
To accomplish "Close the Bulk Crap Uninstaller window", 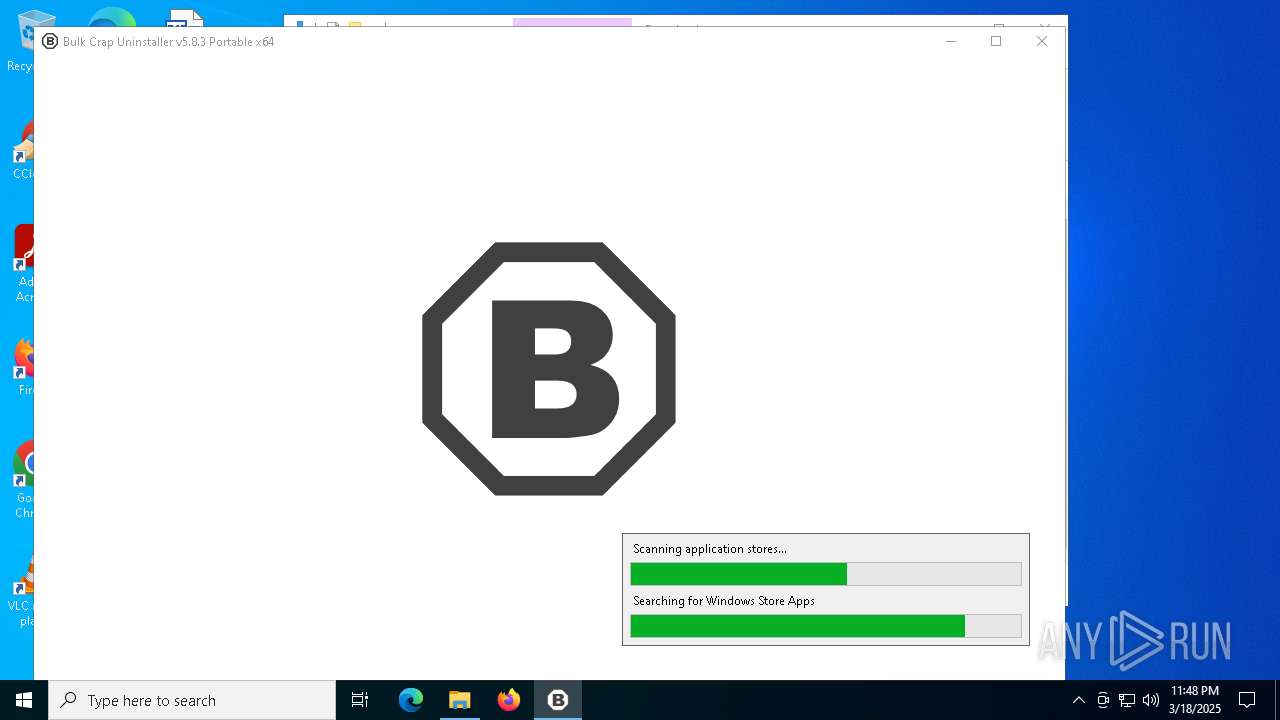I will pos(1042,41).
